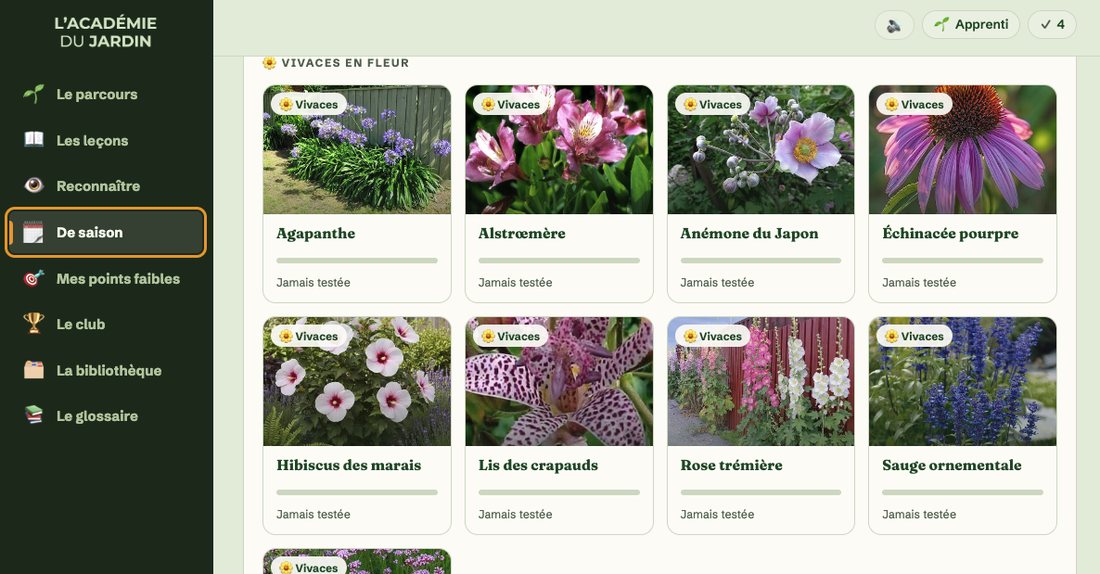Click the seedling icon beside Le parcours
The image size is (1100, 574).
point(34,94)
